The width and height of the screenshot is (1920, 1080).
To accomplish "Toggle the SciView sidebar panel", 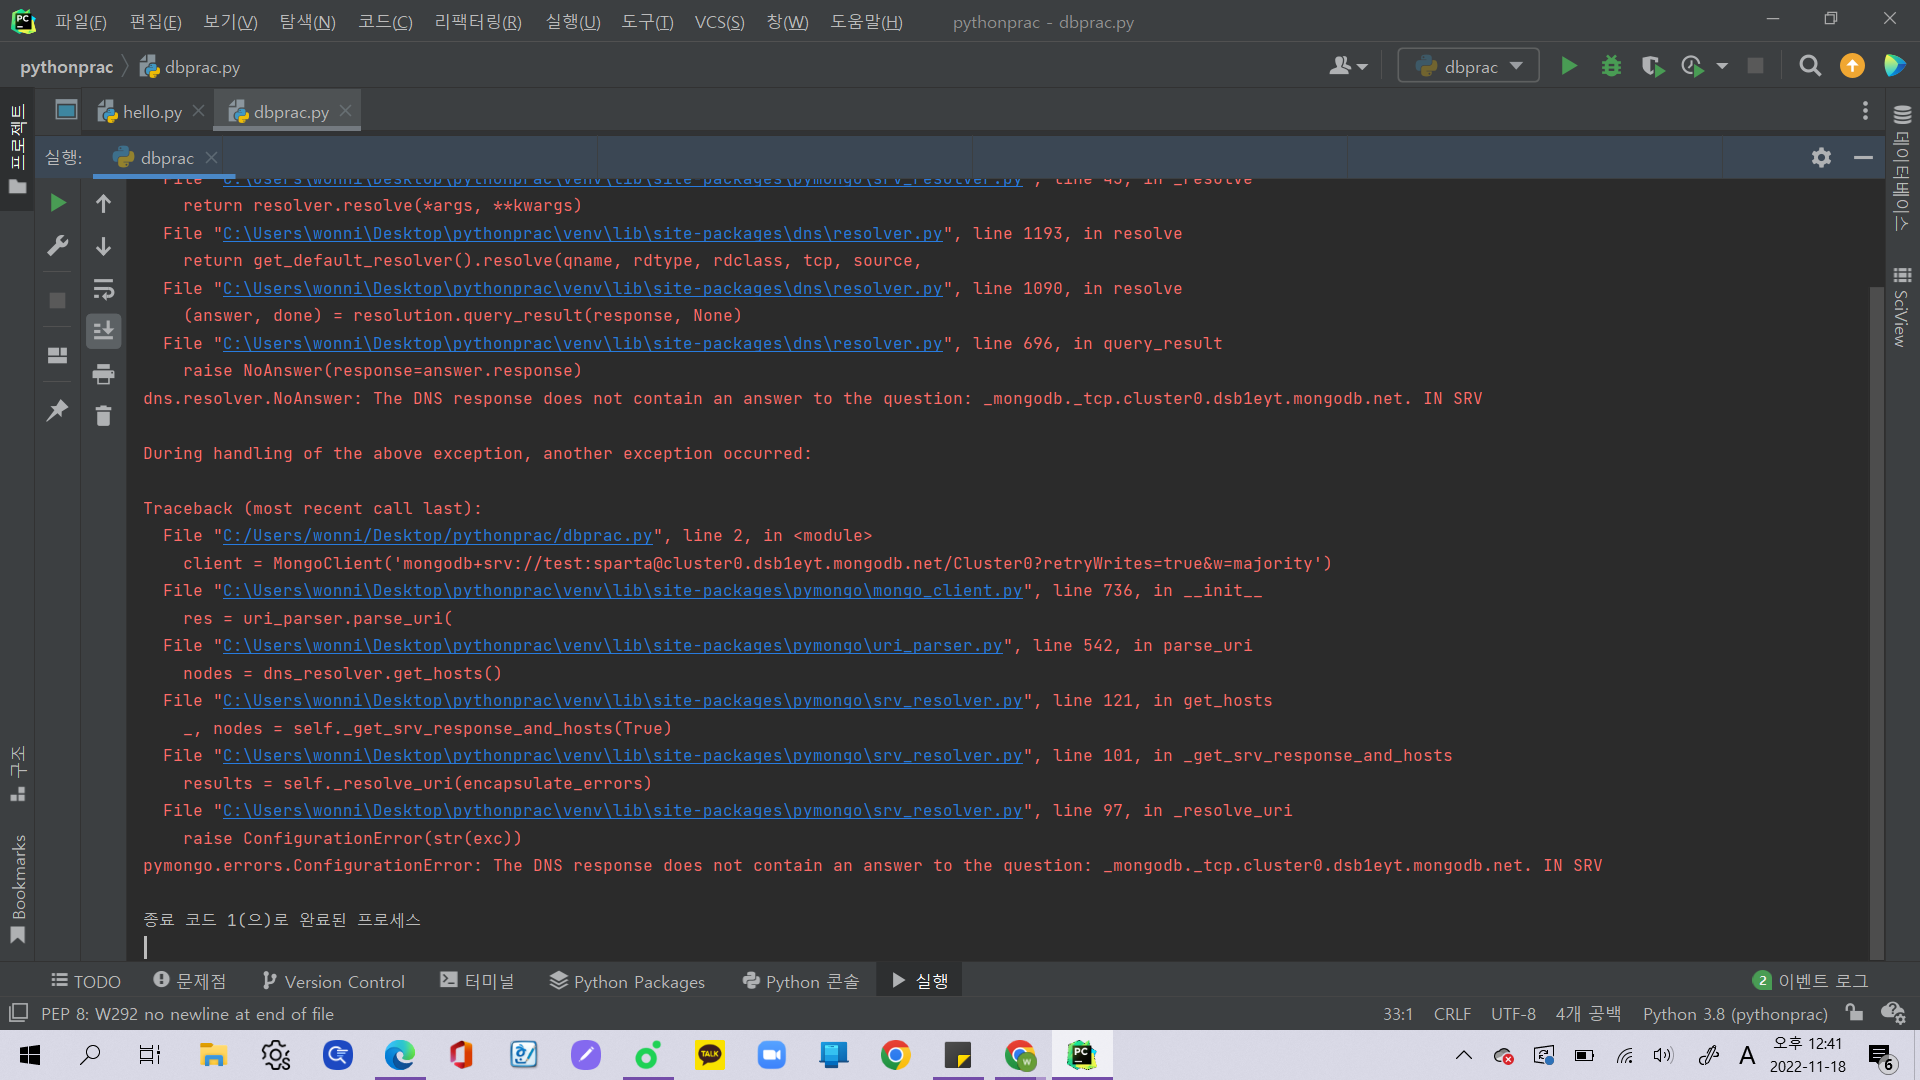I will (1901, 307).
